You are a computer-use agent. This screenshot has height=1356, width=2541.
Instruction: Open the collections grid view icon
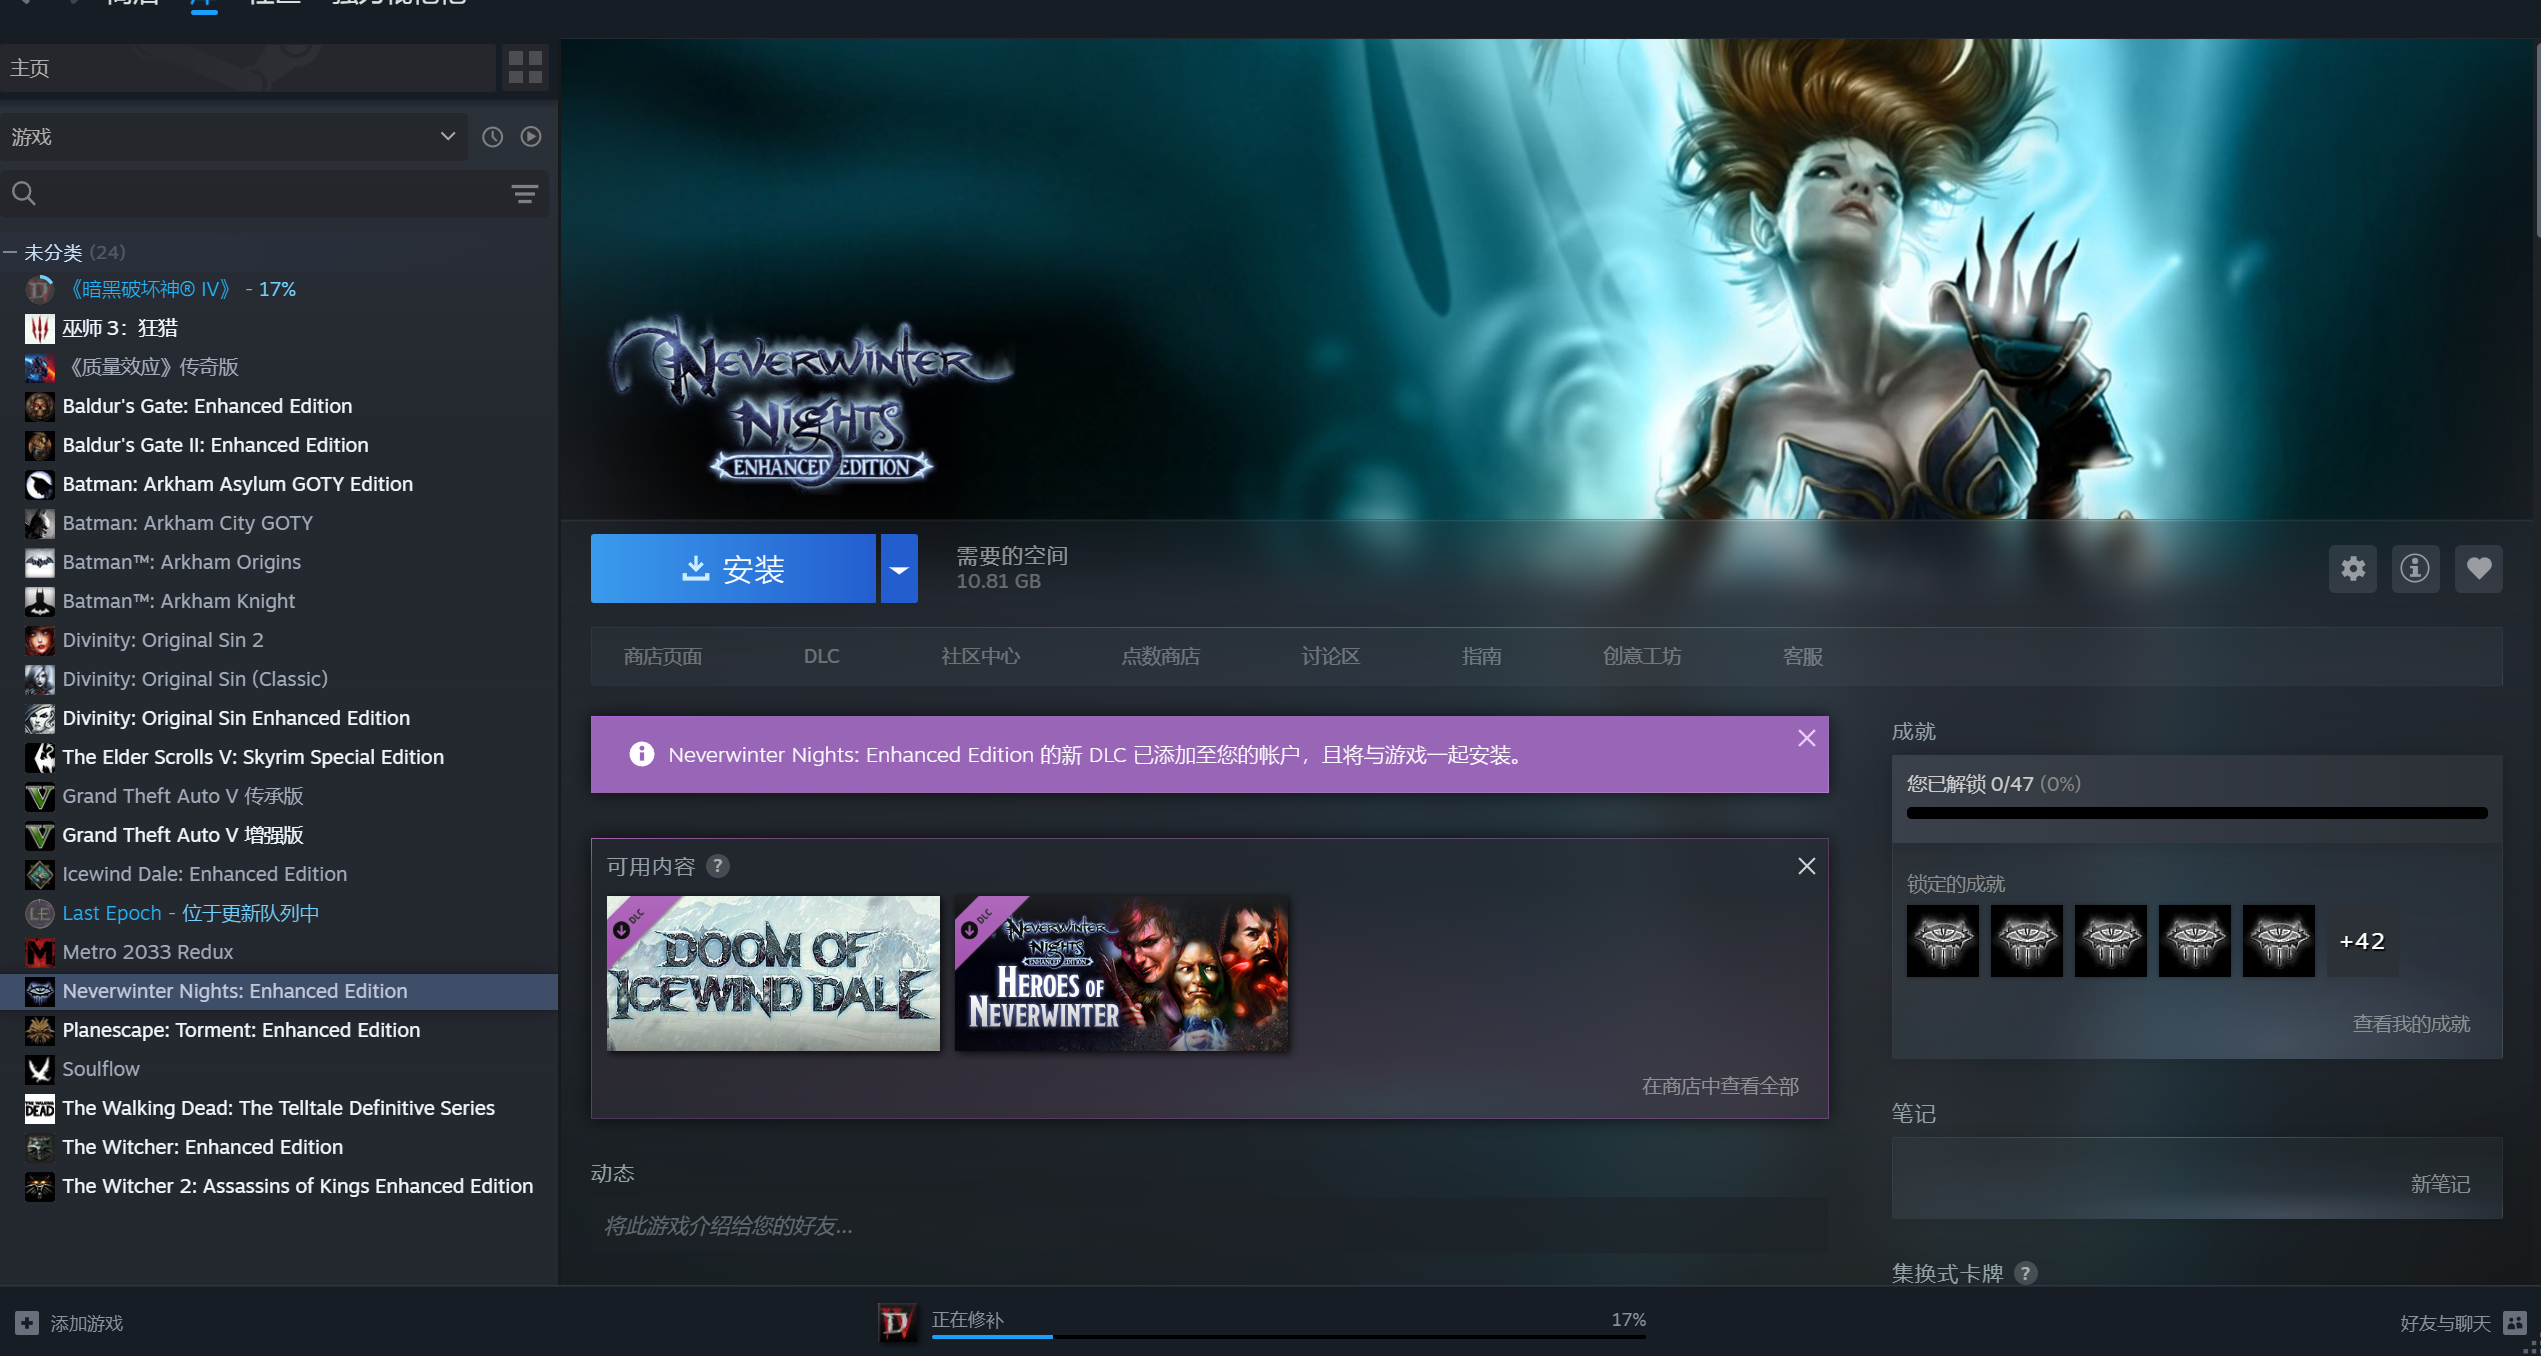[x=525, y=67]
